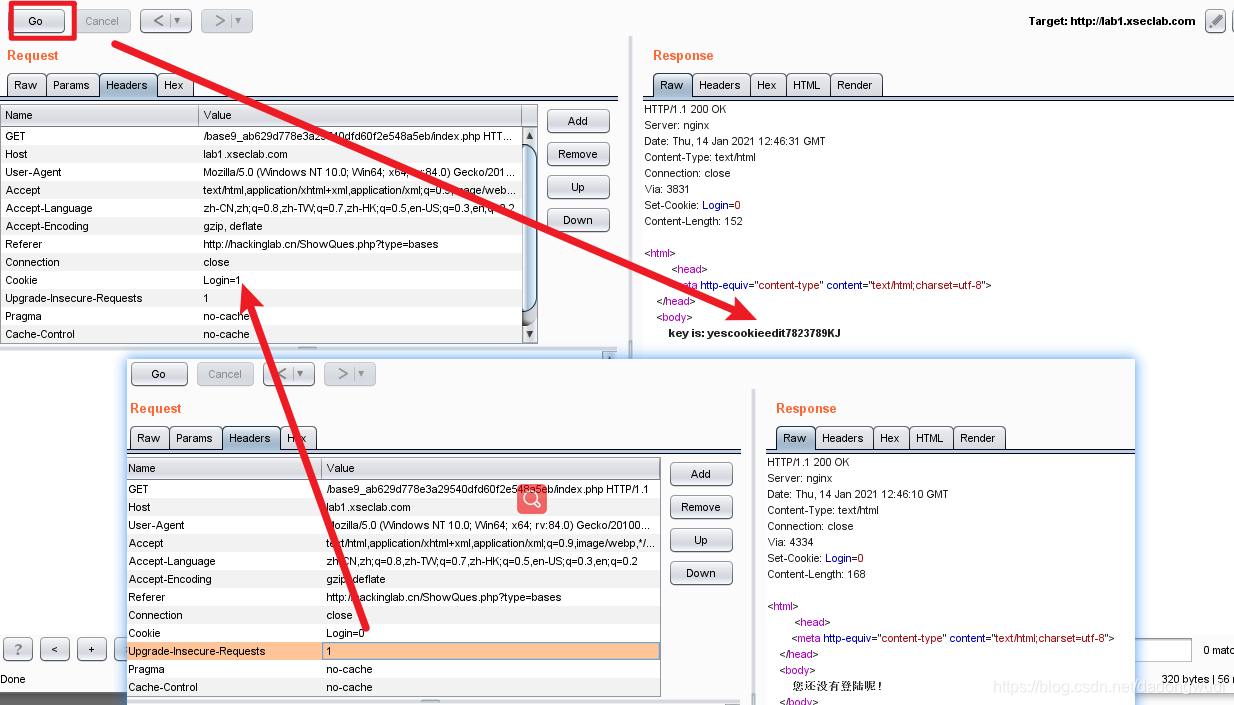Screen dimensions: 1234x705
Task: Select the highlighted Upgrade-Insecure-Requests row in lower table
Action: click(x=393, y=651)
